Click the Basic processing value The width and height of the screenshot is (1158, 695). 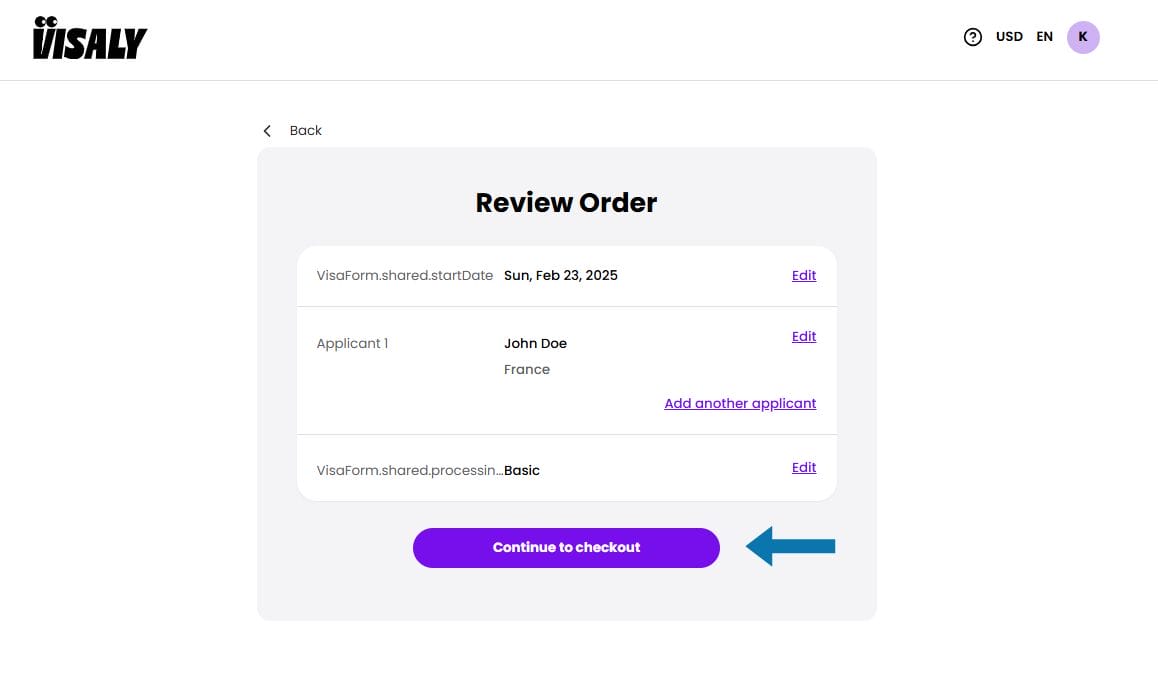pos(522,471)
